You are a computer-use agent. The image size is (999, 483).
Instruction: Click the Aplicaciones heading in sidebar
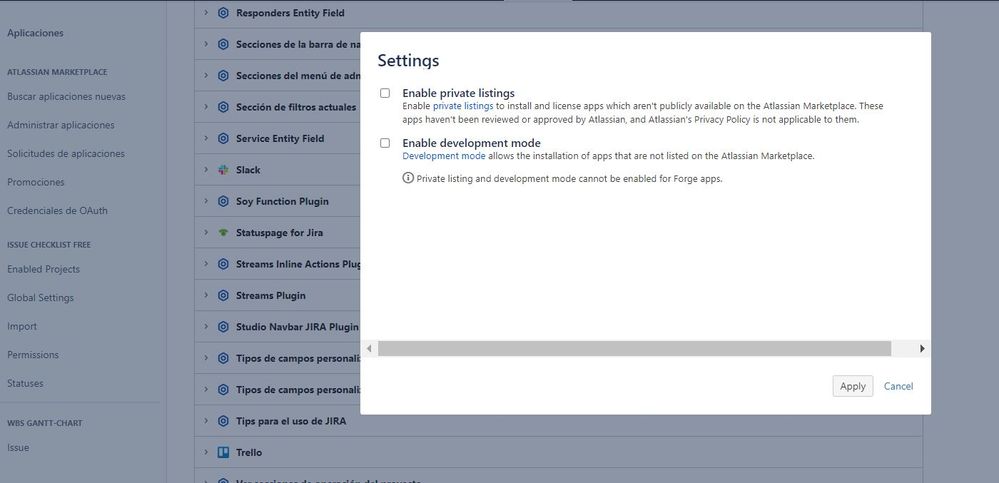[x=35, y=33]
